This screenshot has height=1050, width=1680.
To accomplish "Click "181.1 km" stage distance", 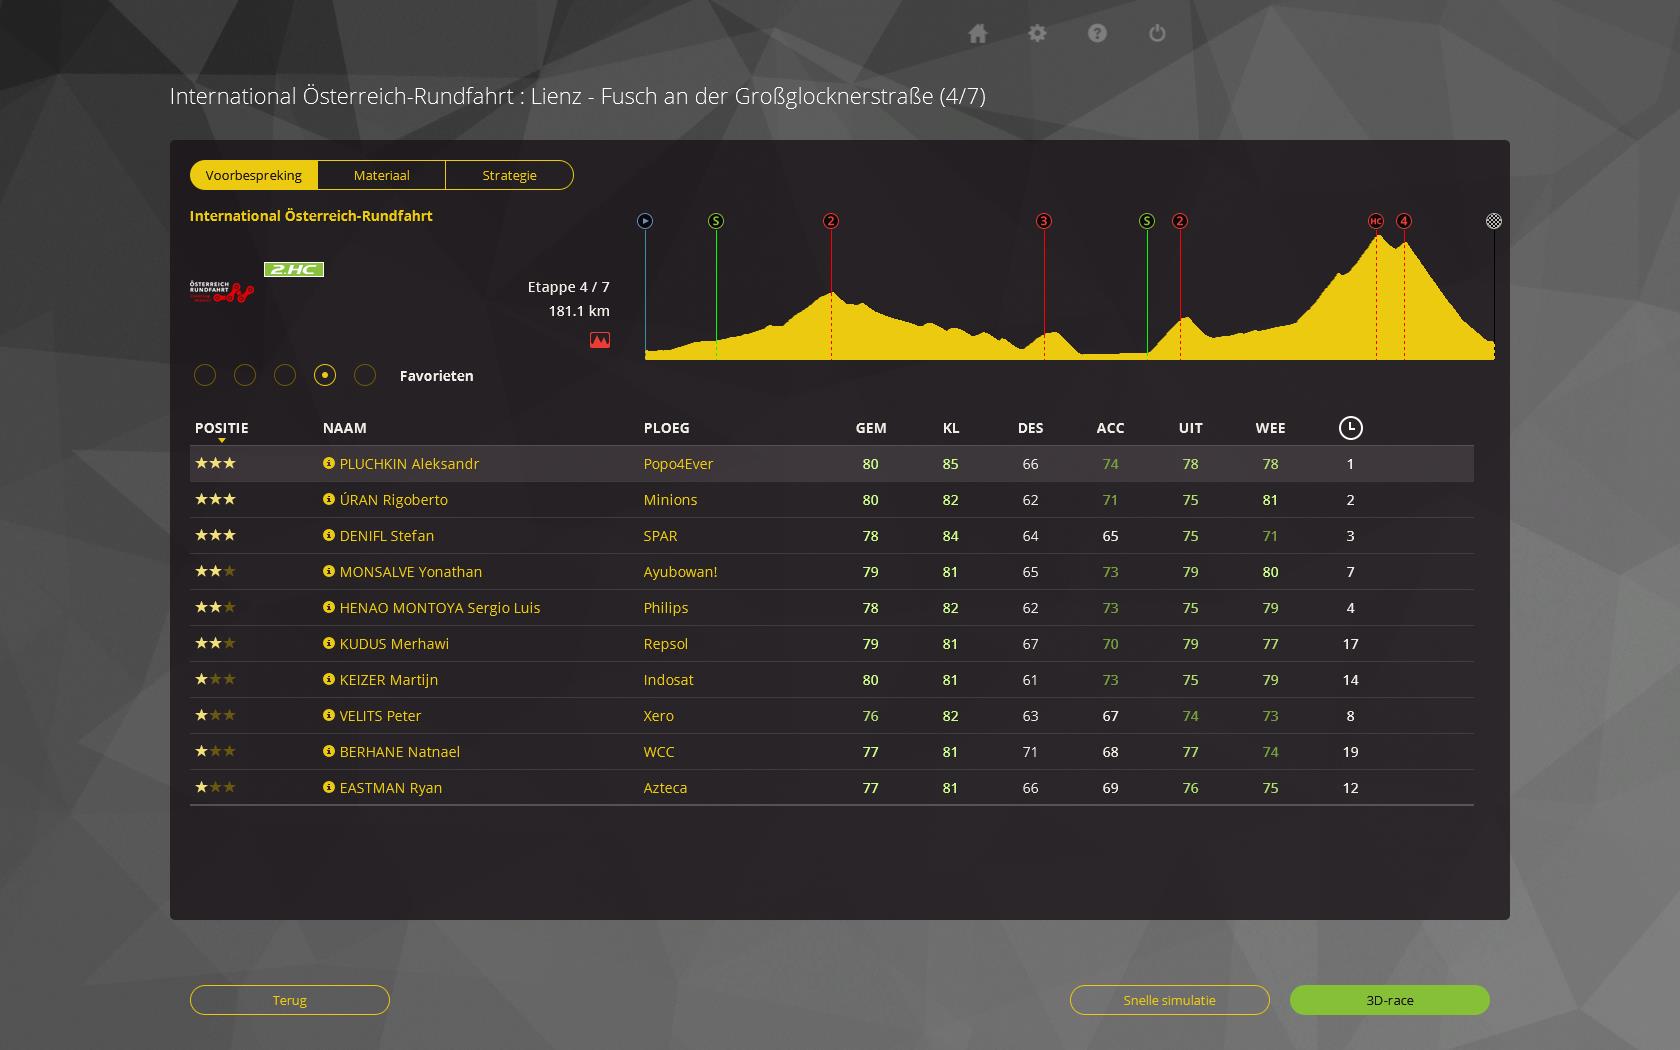I will 579,311.
